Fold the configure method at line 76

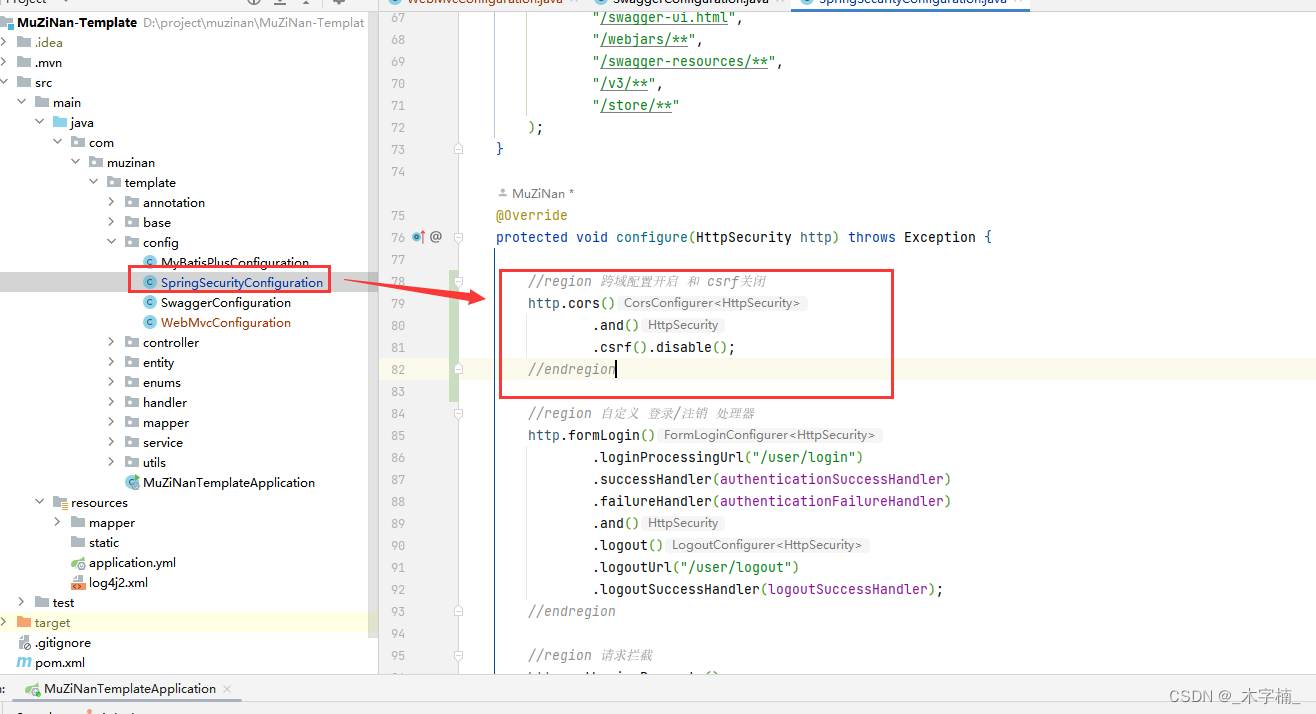(458, 237)
